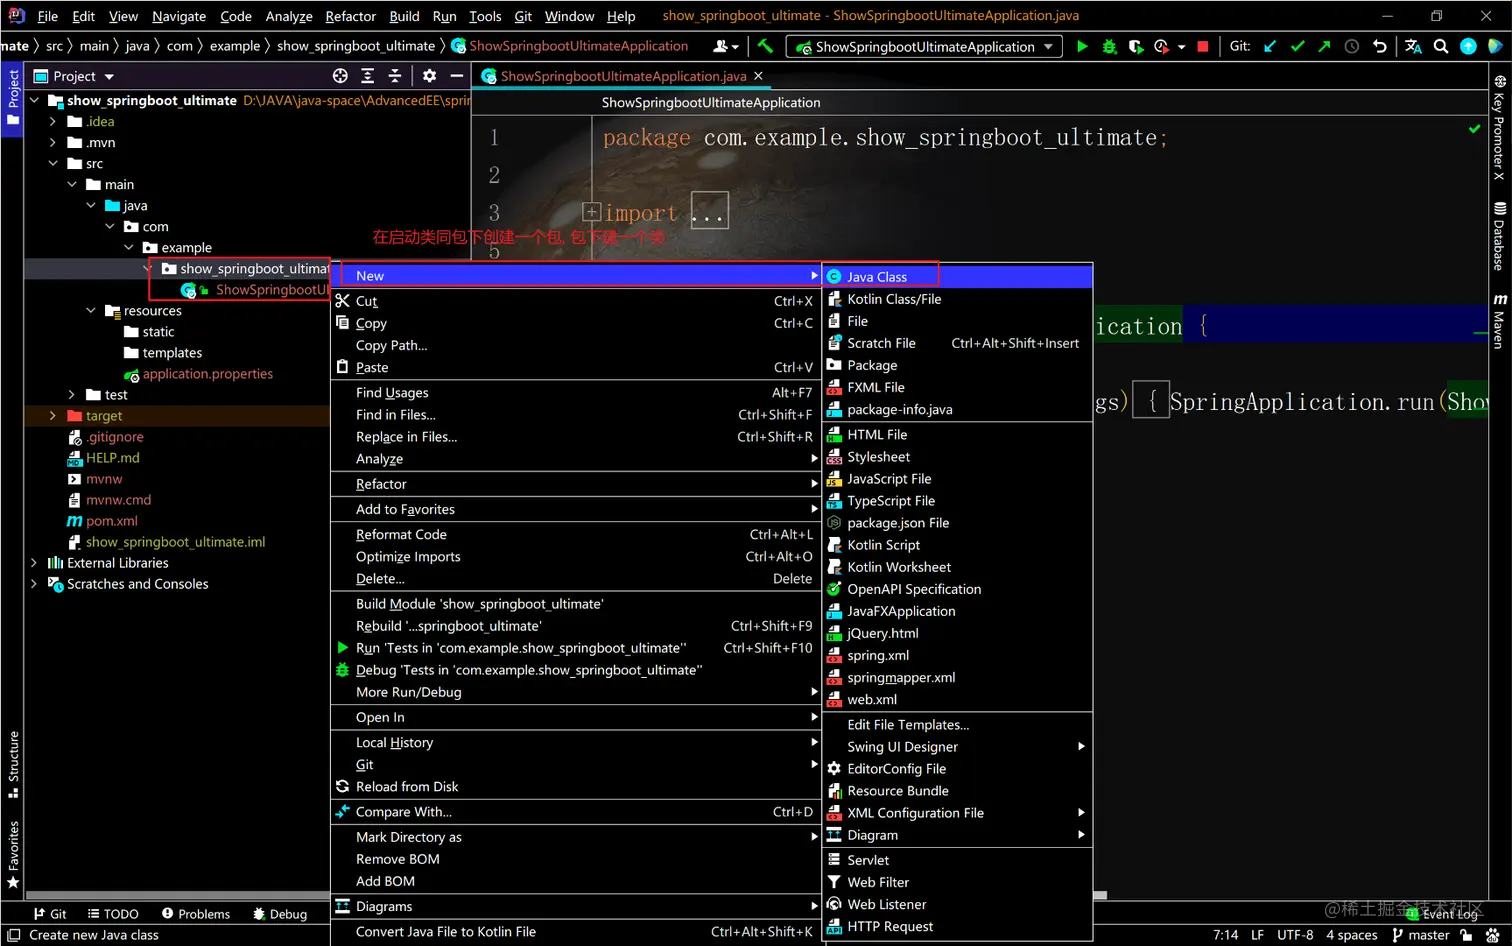1512x946 pixels.
Task: Open Project panel gear settings
Action: (x=429, y=76)
